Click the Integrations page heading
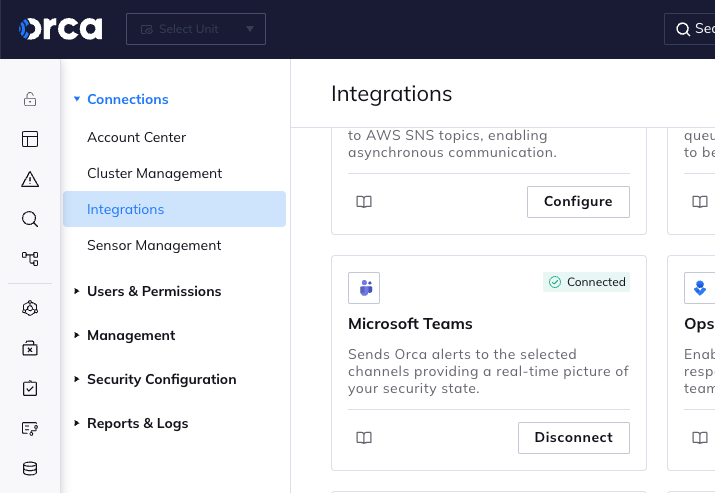 point(392,94)
